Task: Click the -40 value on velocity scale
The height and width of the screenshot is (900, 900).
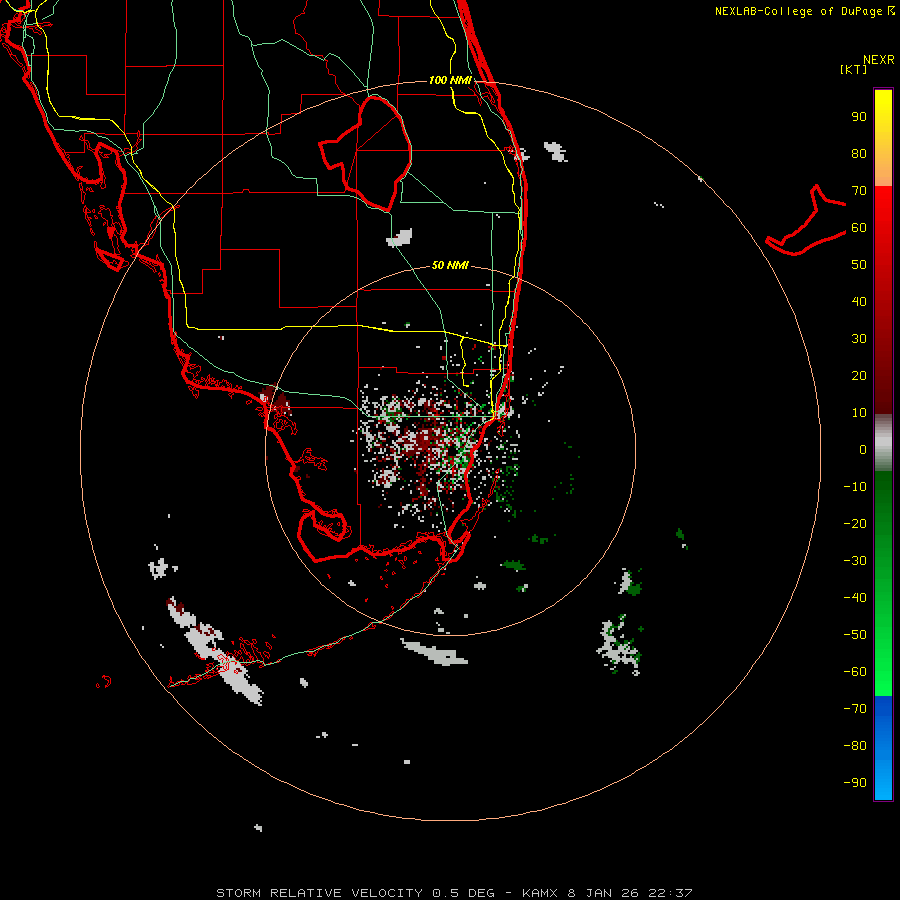Action: (x=855, y=598)
